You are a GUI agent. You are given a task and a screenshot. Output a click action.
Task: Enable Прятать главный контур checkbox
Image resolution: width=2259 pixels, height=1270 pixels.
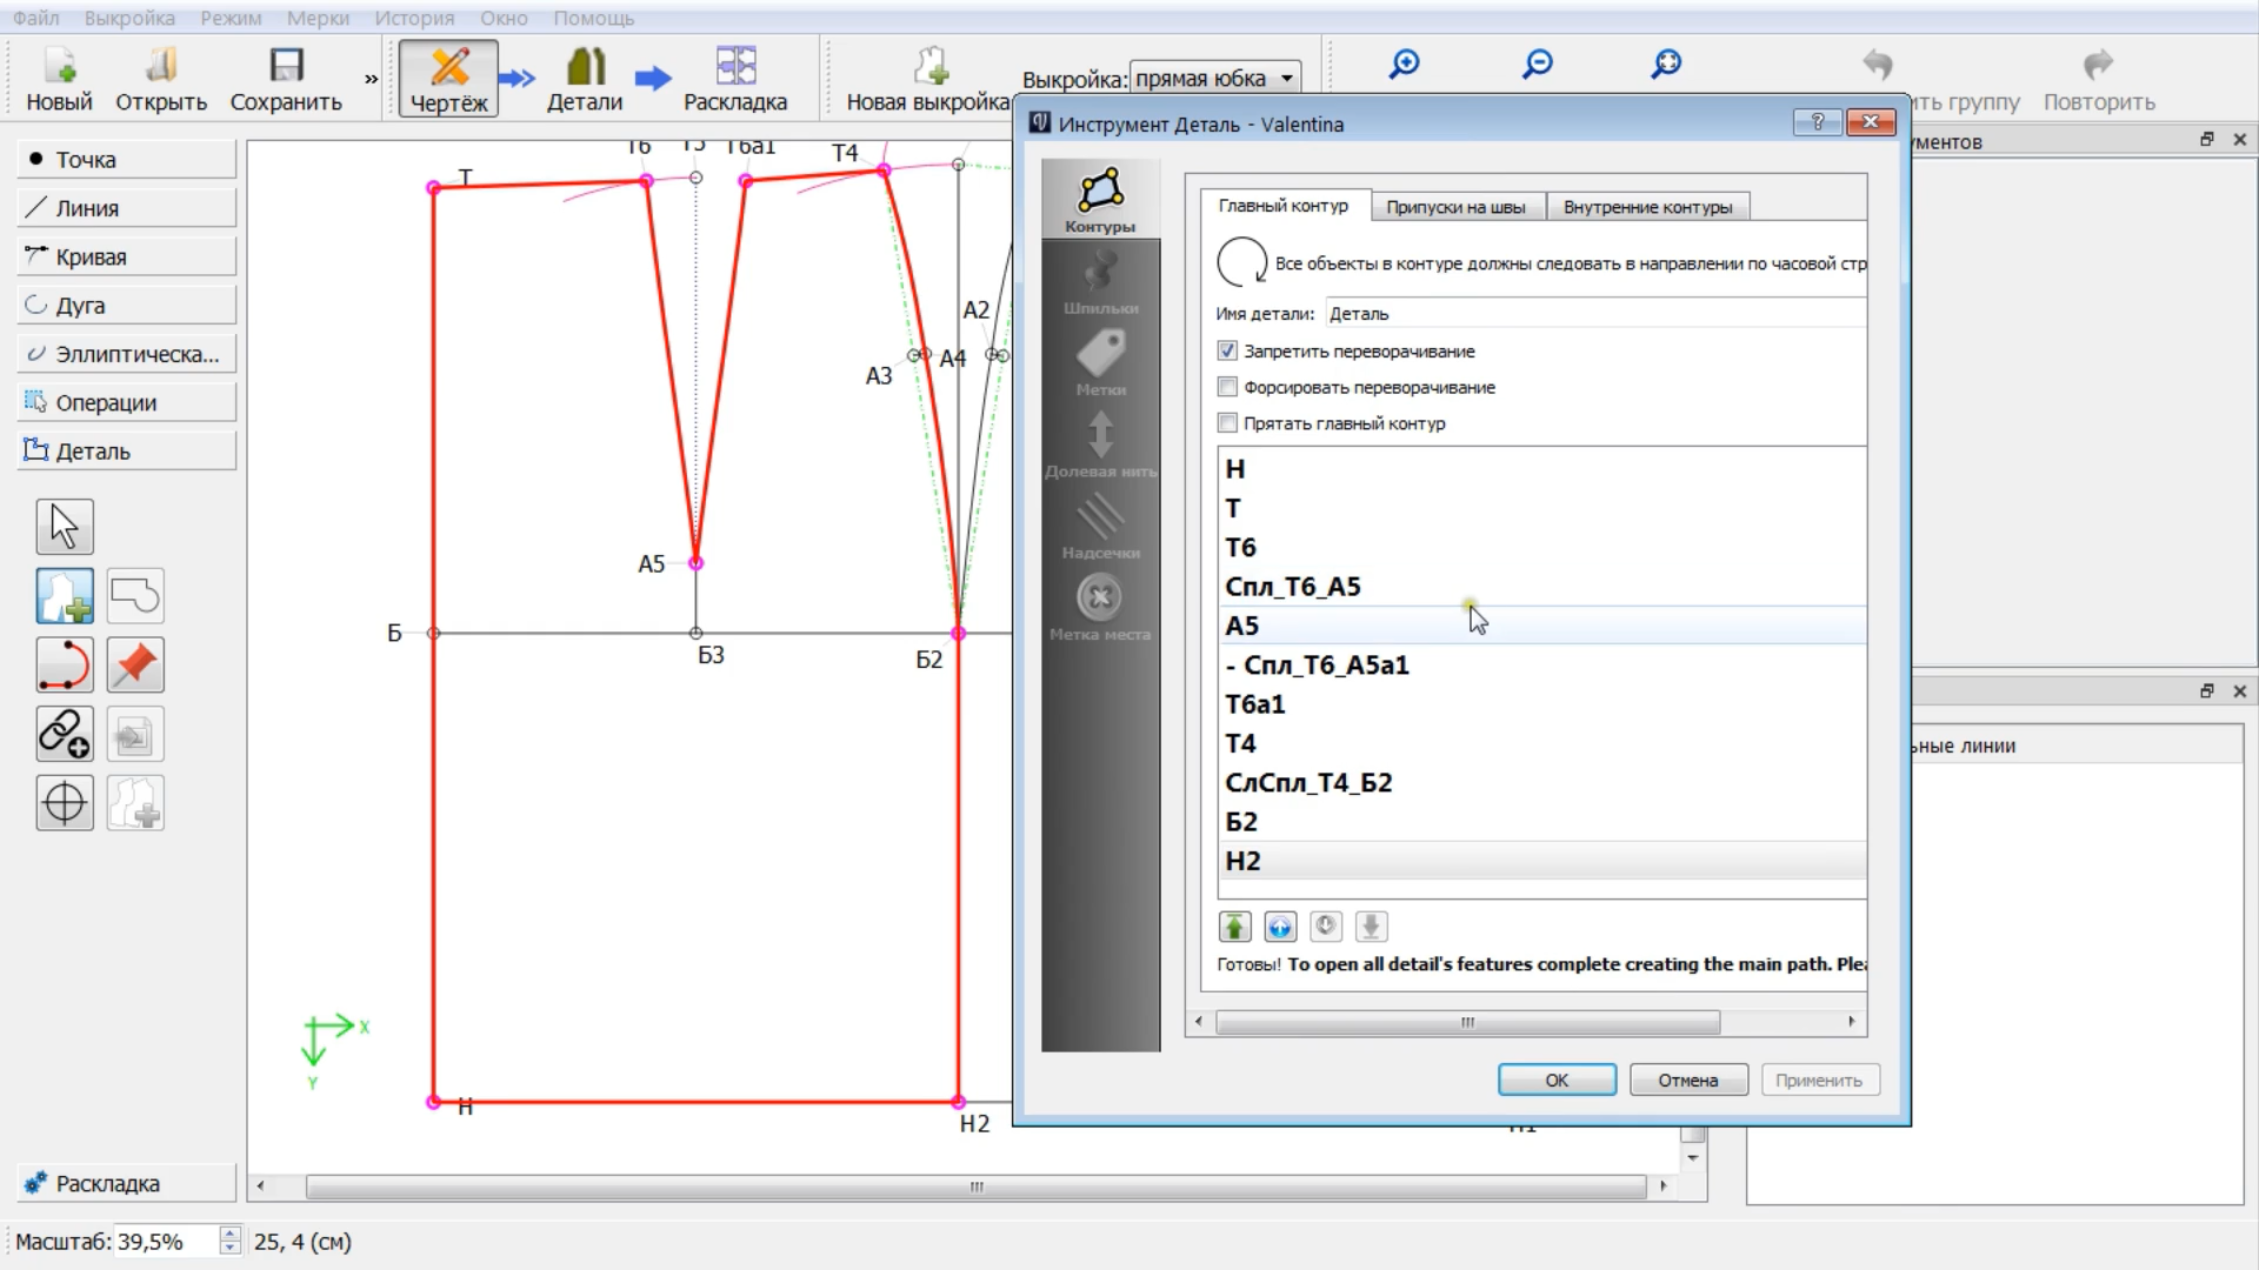(1227, 423)
